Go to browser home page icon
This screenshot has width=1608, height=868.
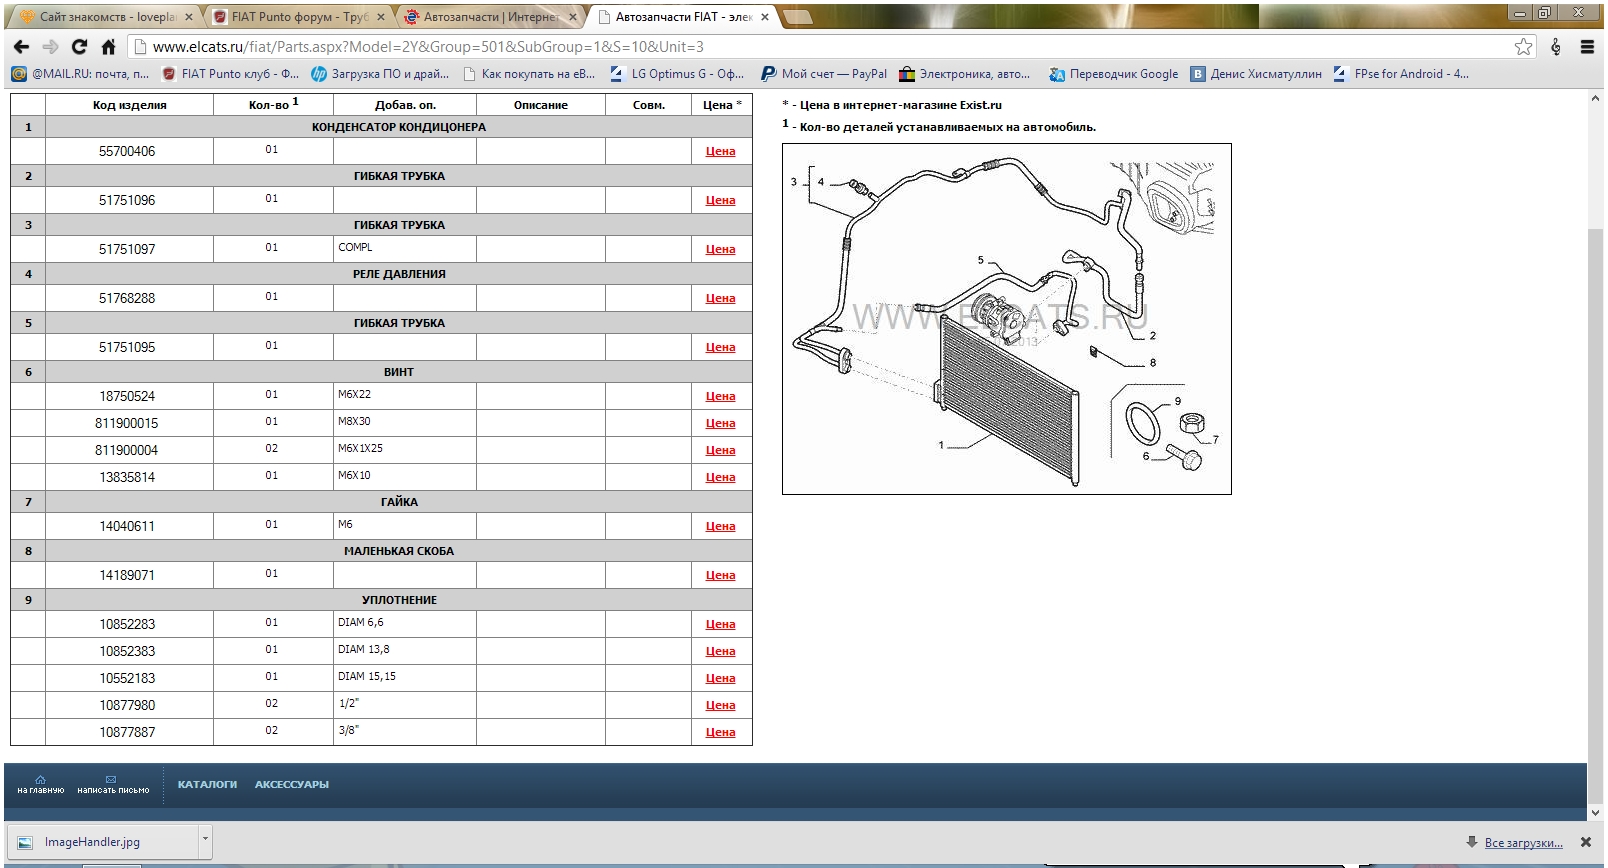[x=108, y=47]
